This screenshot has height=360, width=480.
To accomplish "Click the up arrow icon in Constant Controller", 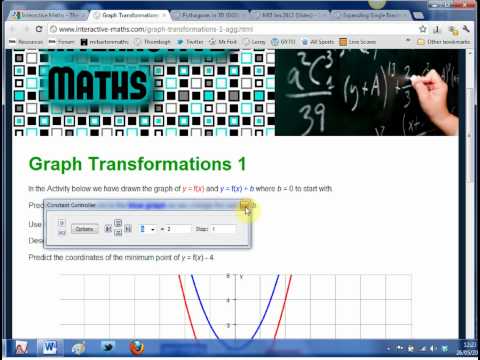I will 118,223.
